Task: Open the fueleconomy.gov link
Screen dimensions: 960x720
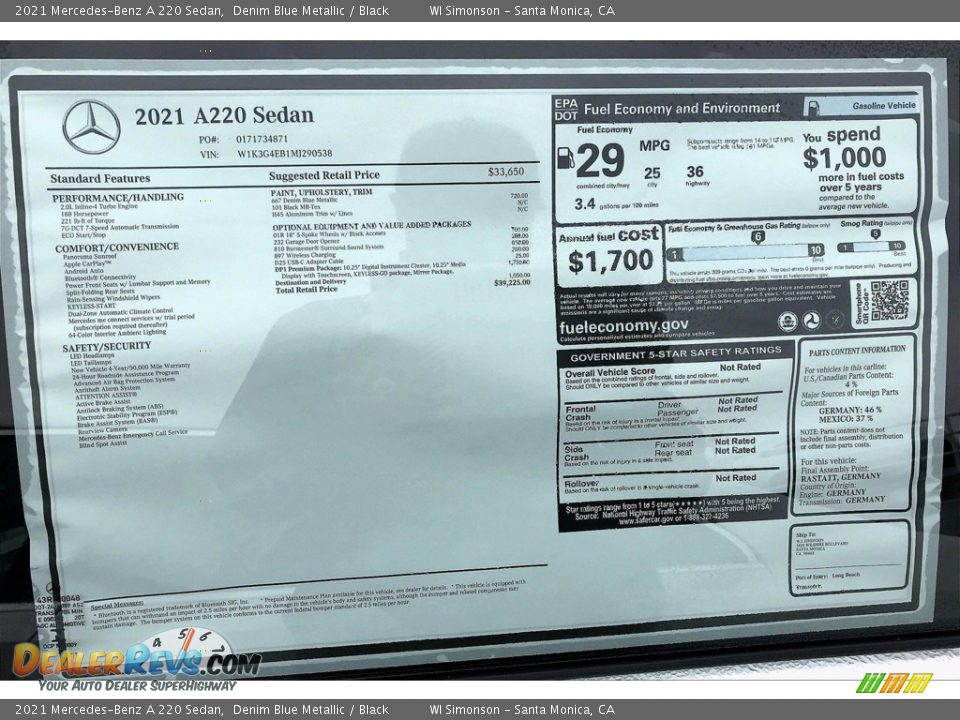Action: pos(623,326)
